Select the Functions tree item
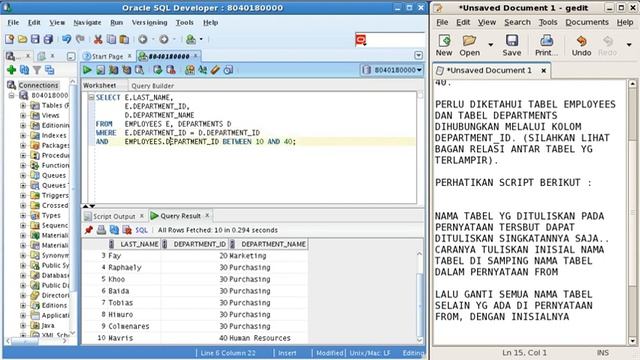Viewport: 640px width, 360px height. 55,165
